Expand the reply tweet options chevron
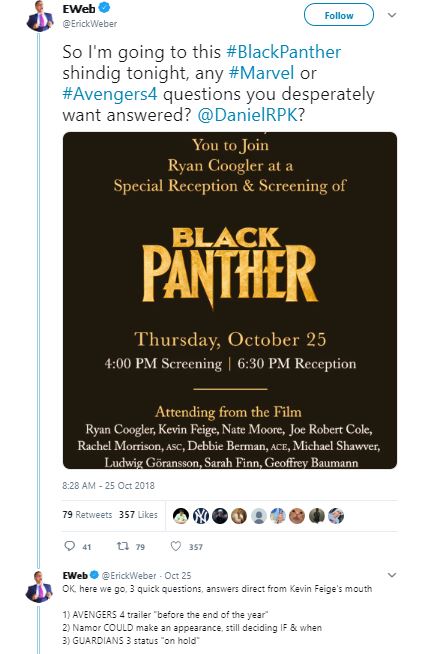The height and width of the screenshot is (654, 424). point(391,575)
